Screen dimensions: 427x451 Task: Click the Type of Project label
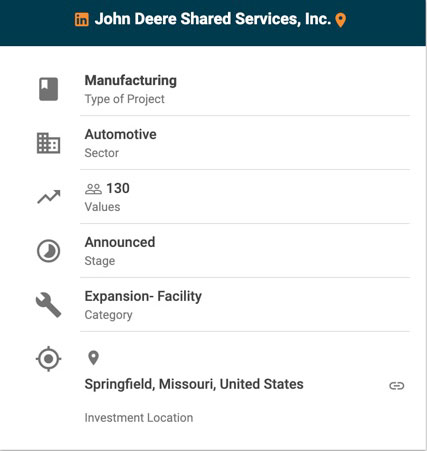tap(125, 99)
